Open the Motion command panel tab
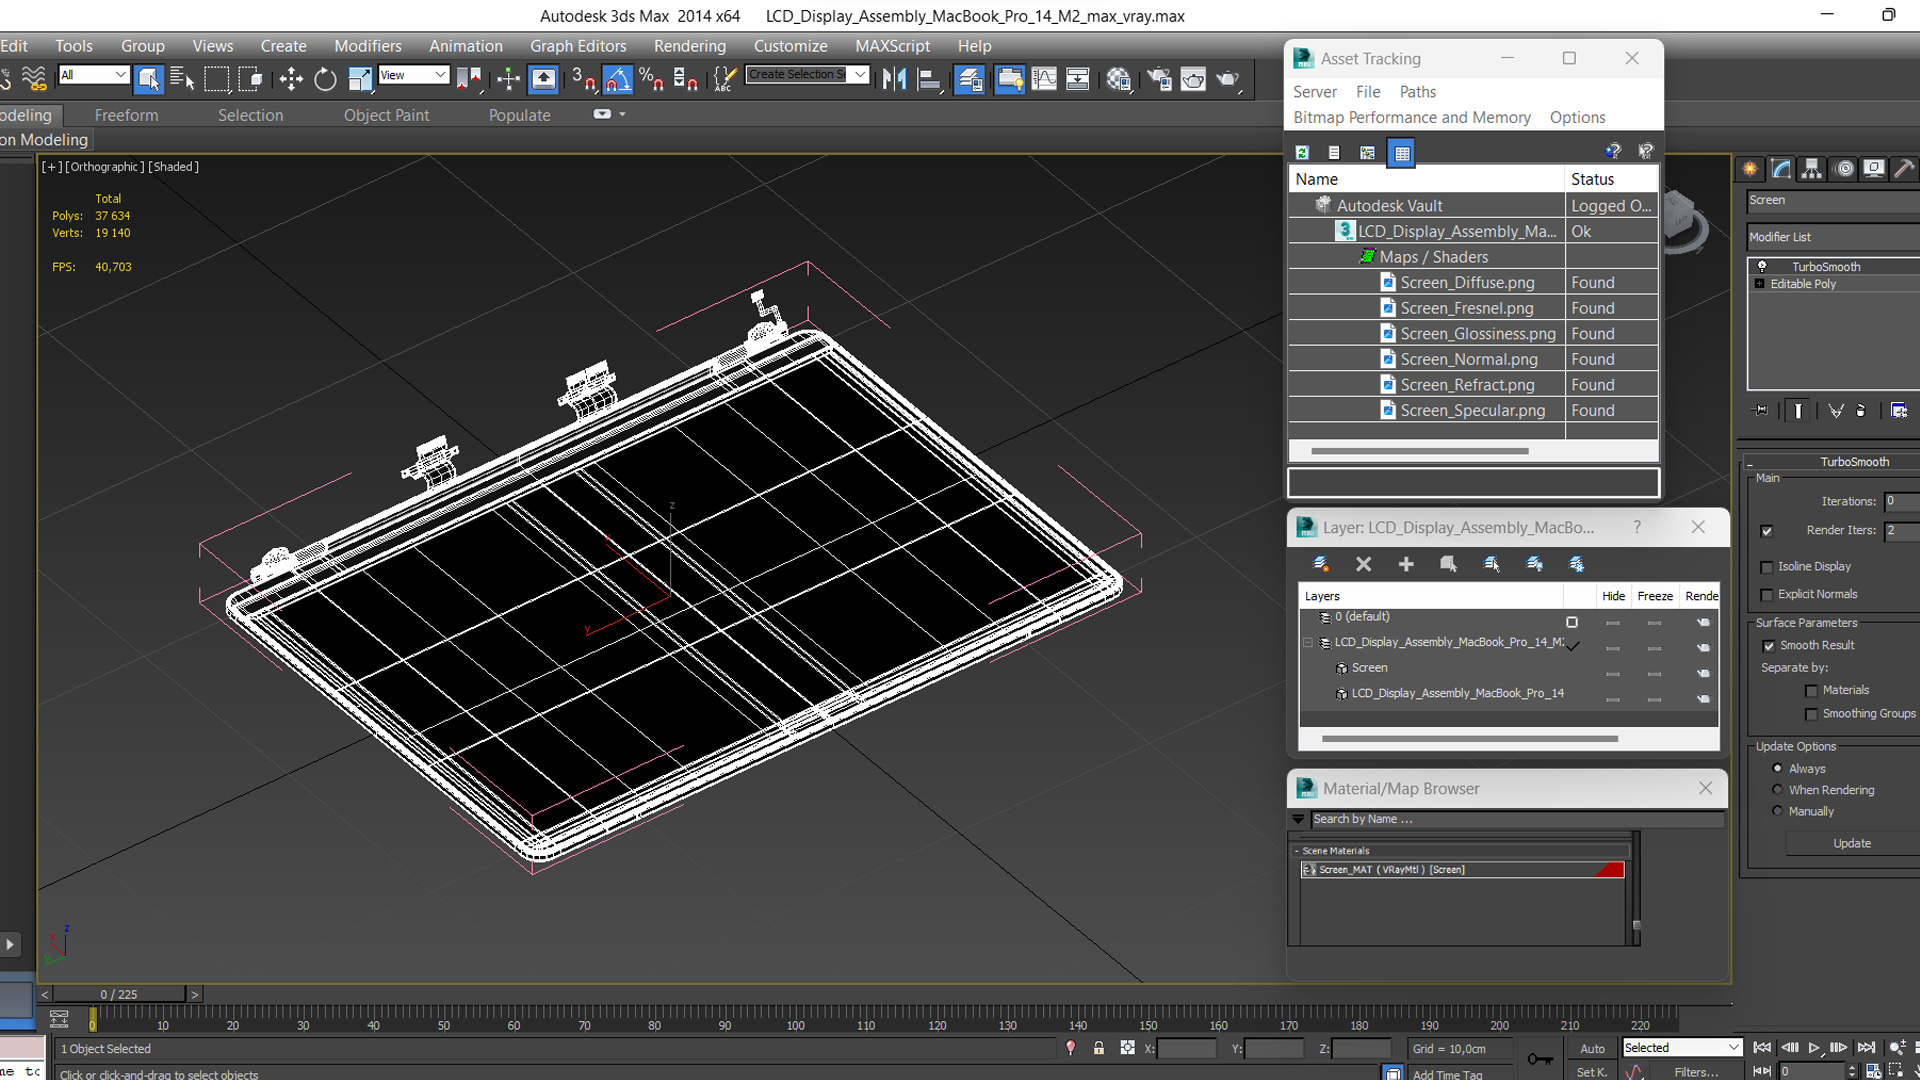 tap(1844, 169)
